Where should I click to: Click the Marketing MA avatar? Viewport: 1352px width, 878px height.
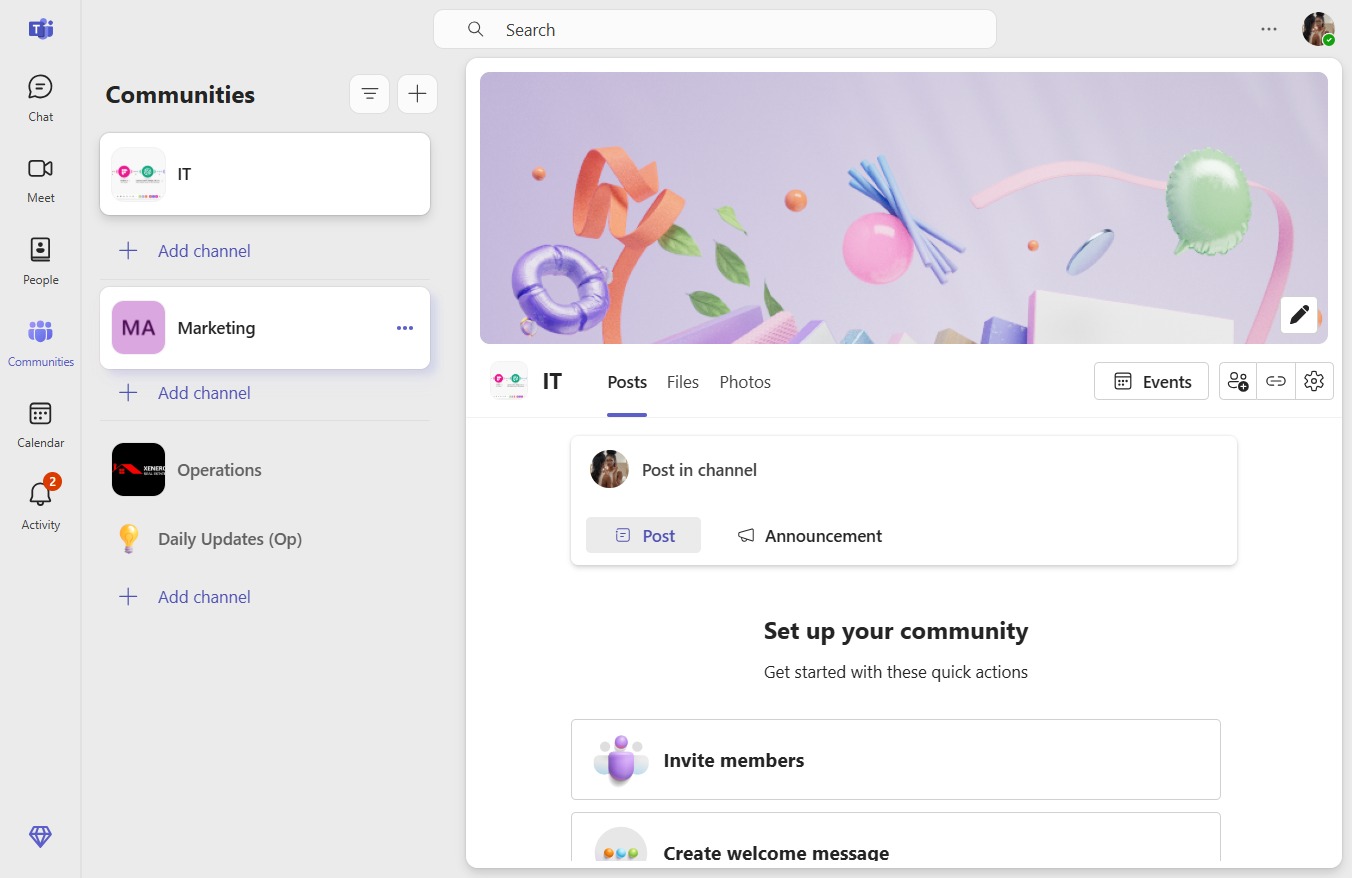pos(138,328)
